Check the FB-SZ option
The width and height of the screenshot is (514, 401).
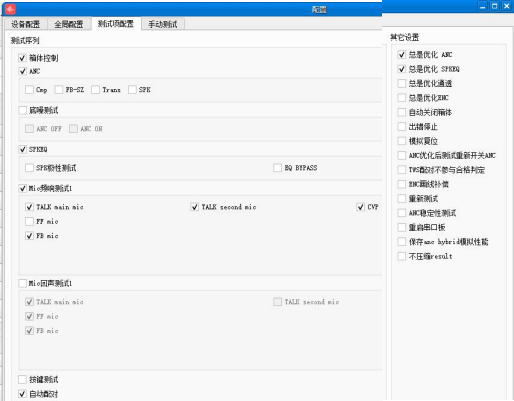[59, 90]
